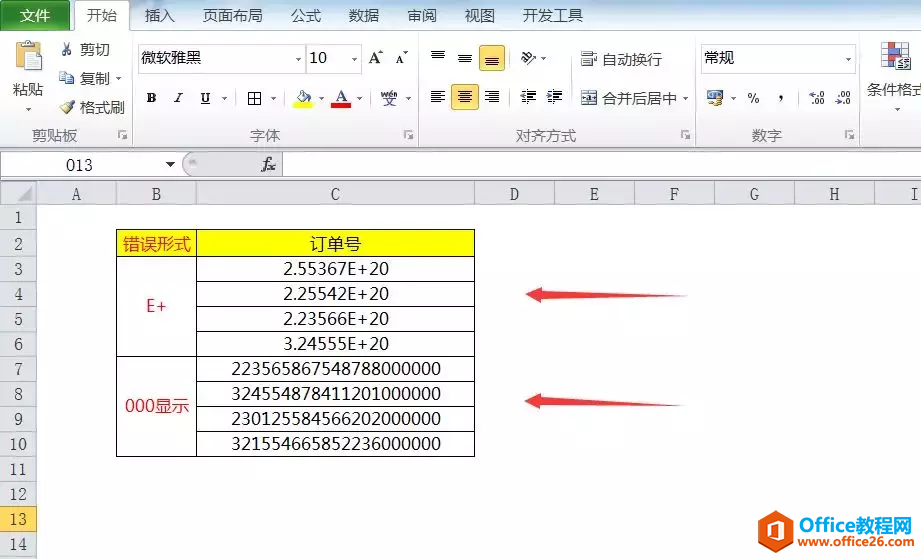Image resolution: width=921 pixels, height=559 pixels.
Task: Select column C header
Action: [x=335, y=194]
